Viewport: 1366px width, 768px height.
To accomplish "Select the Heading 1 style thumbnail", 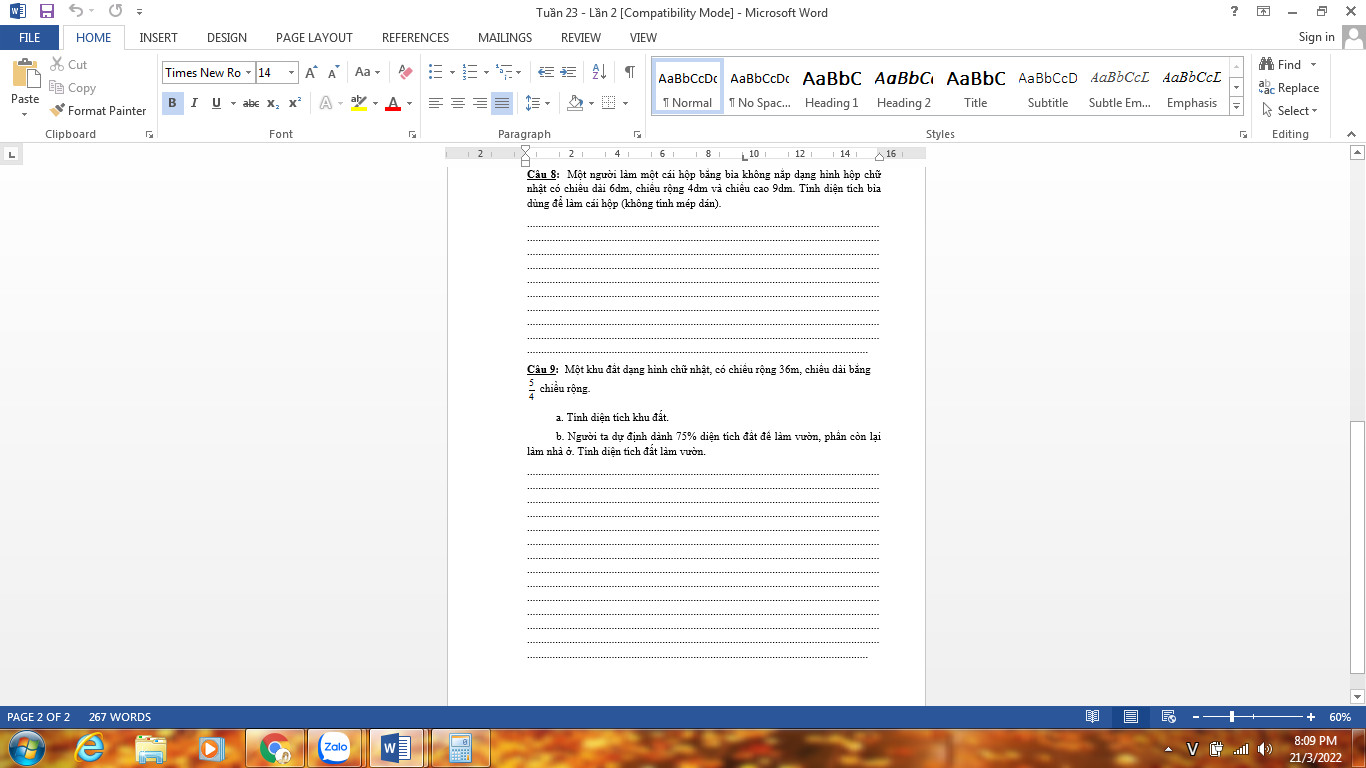I will [831, 88].
